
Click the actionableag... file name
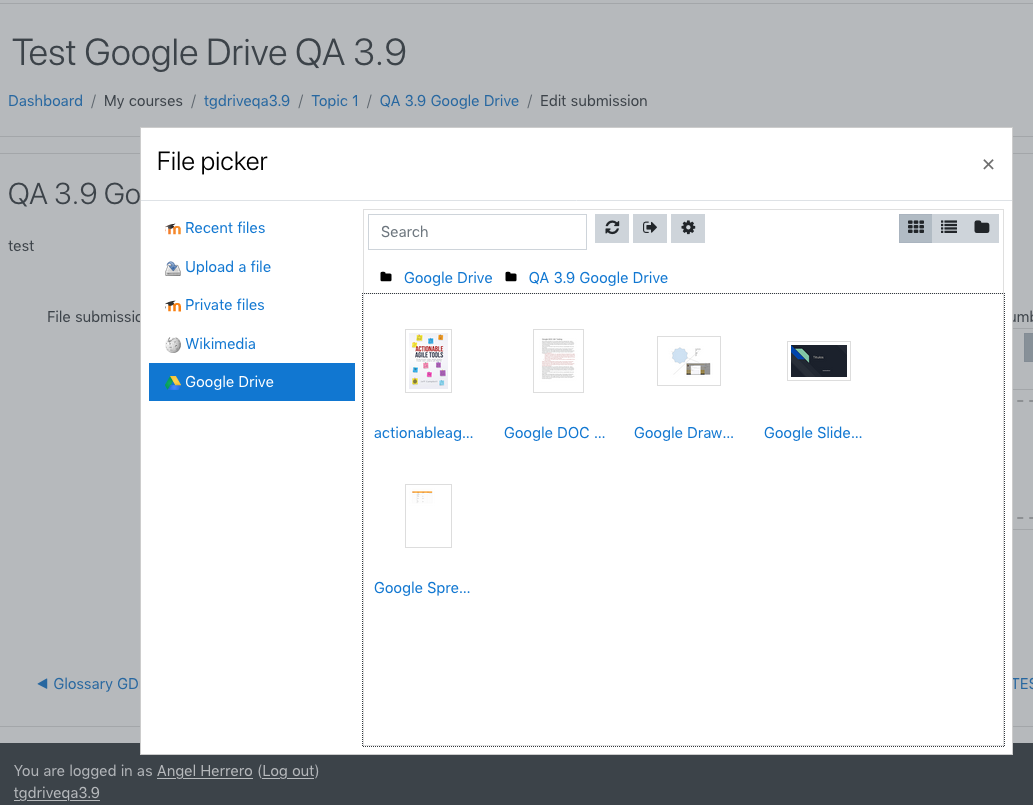[424, 433]
